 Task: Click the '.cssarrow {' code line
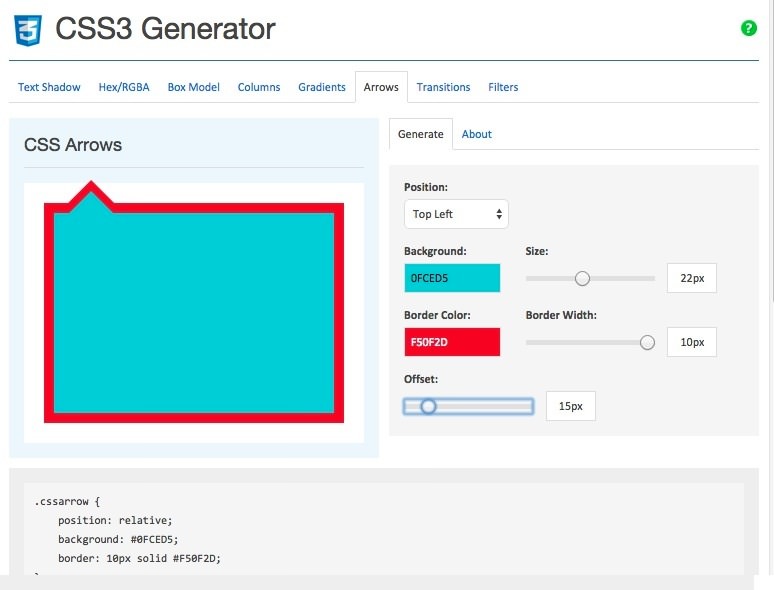pyautogui.click(x=67, y=502)
